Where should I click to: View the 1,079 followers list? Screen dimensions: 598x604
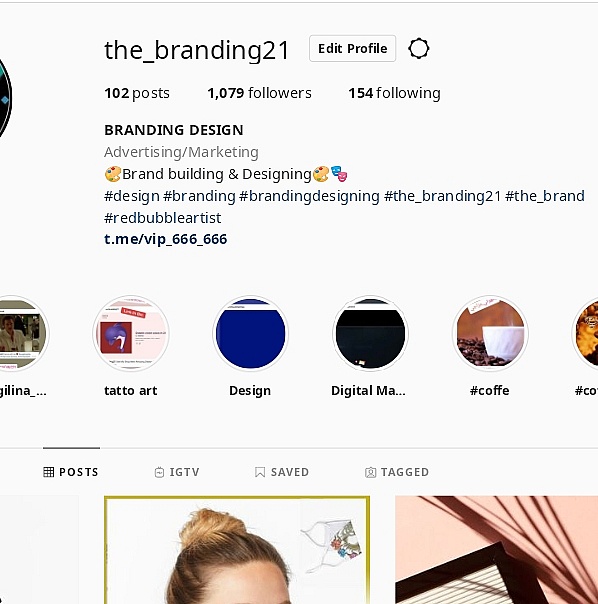coord(259,93)
